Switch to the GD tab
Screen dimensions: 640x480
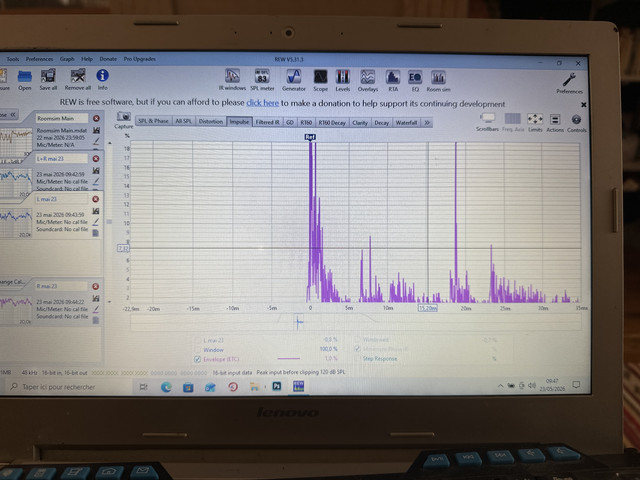pos(290,122)
